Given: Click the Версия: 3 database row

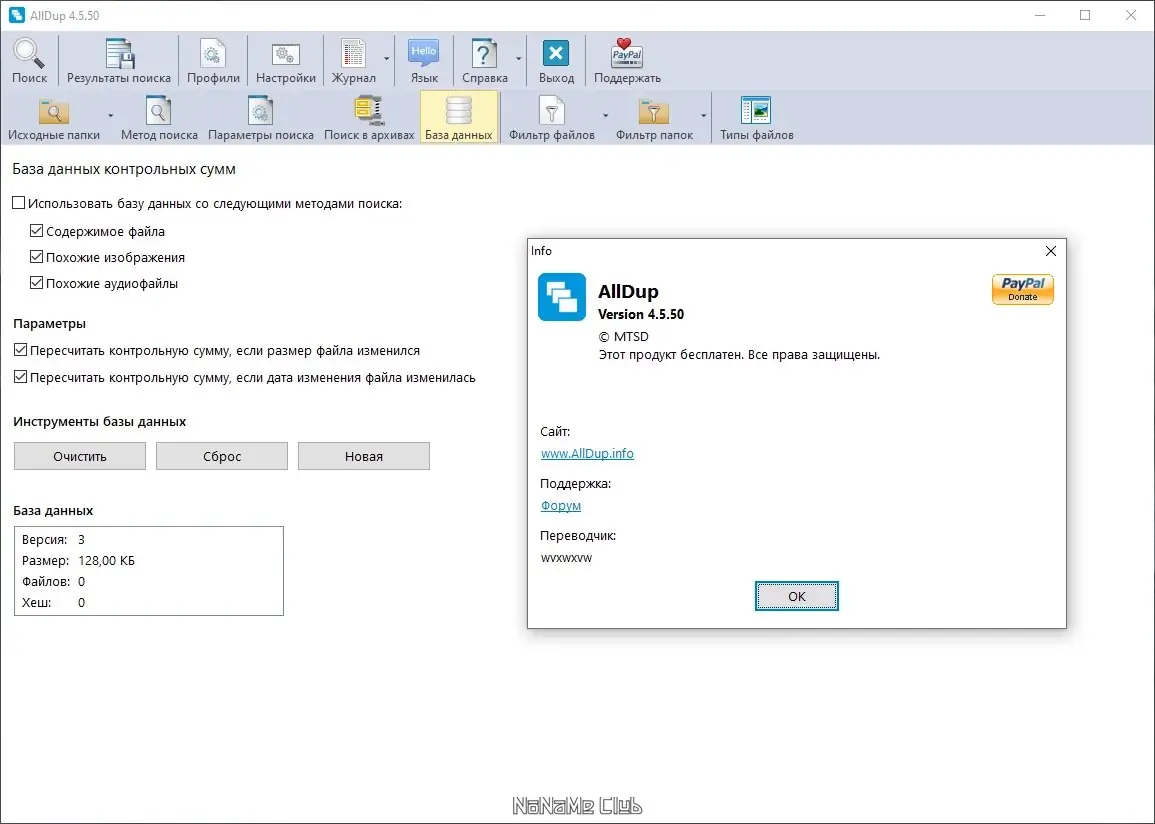Looking at the screenshot, I should point(53,540).
